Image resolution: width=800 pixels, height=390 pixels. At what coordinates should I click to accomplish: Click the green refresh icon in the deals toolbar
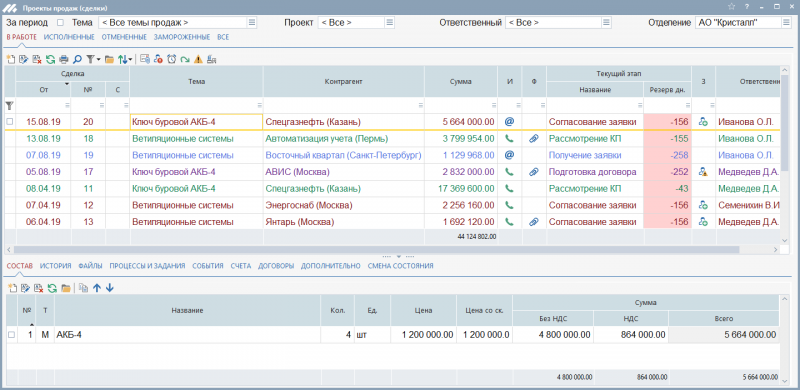click(x=51, y=59)
